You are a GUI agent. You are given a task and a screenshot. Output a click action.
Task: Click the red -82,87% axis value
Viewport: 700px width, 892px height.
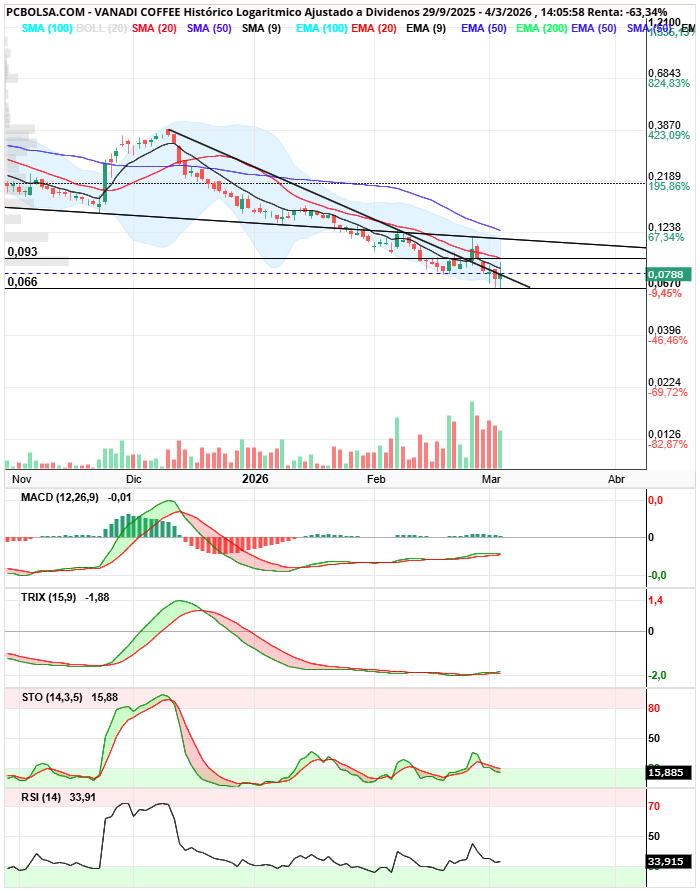click(x=668, y=444)
